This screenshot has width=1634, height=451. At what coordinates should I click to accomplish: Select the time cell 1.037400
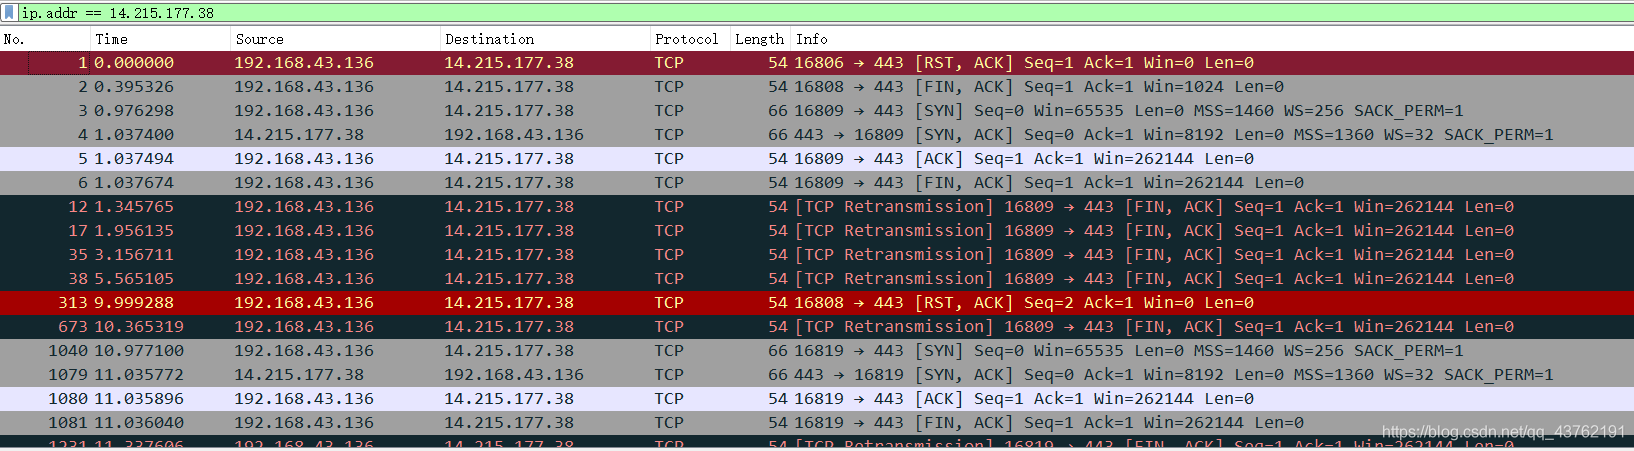point(134,135)
